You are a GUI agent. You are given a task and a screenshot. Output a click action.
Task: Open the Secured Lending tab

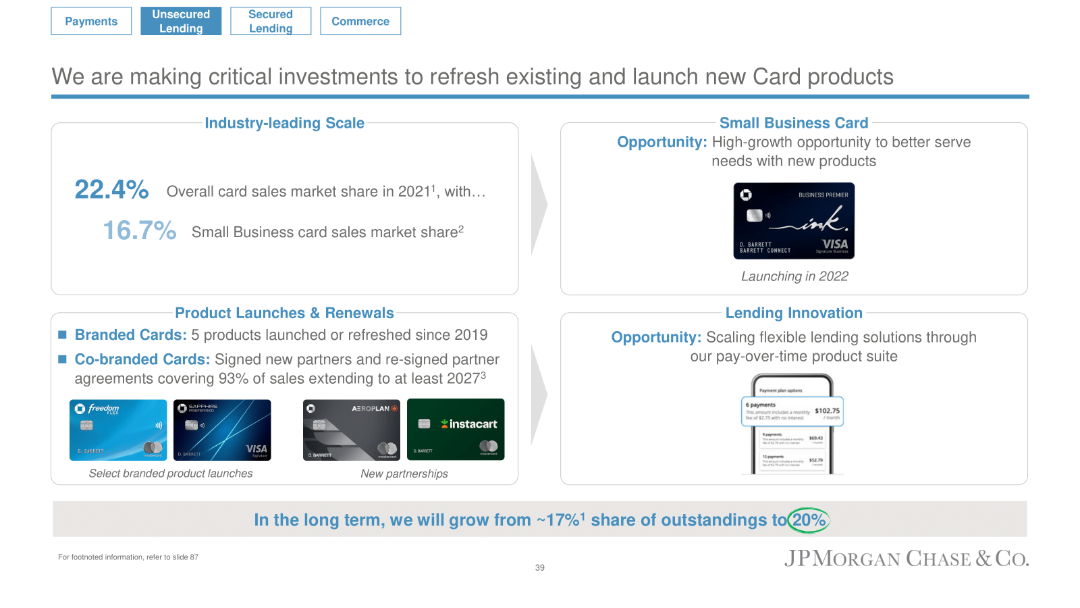tap(270, 20)
